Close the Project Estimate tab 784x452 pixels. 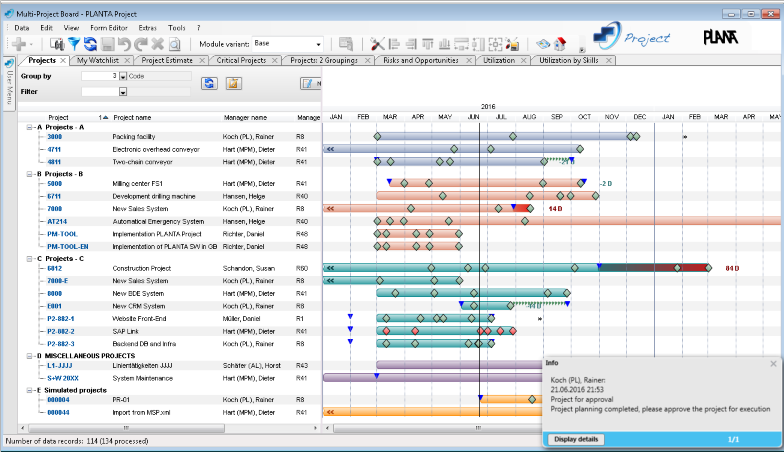202,60
